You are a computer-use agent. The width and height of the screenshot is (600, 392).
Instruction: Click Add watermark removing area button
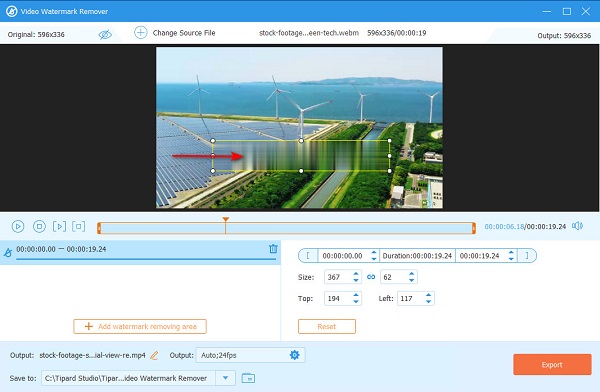pos(140,327)
